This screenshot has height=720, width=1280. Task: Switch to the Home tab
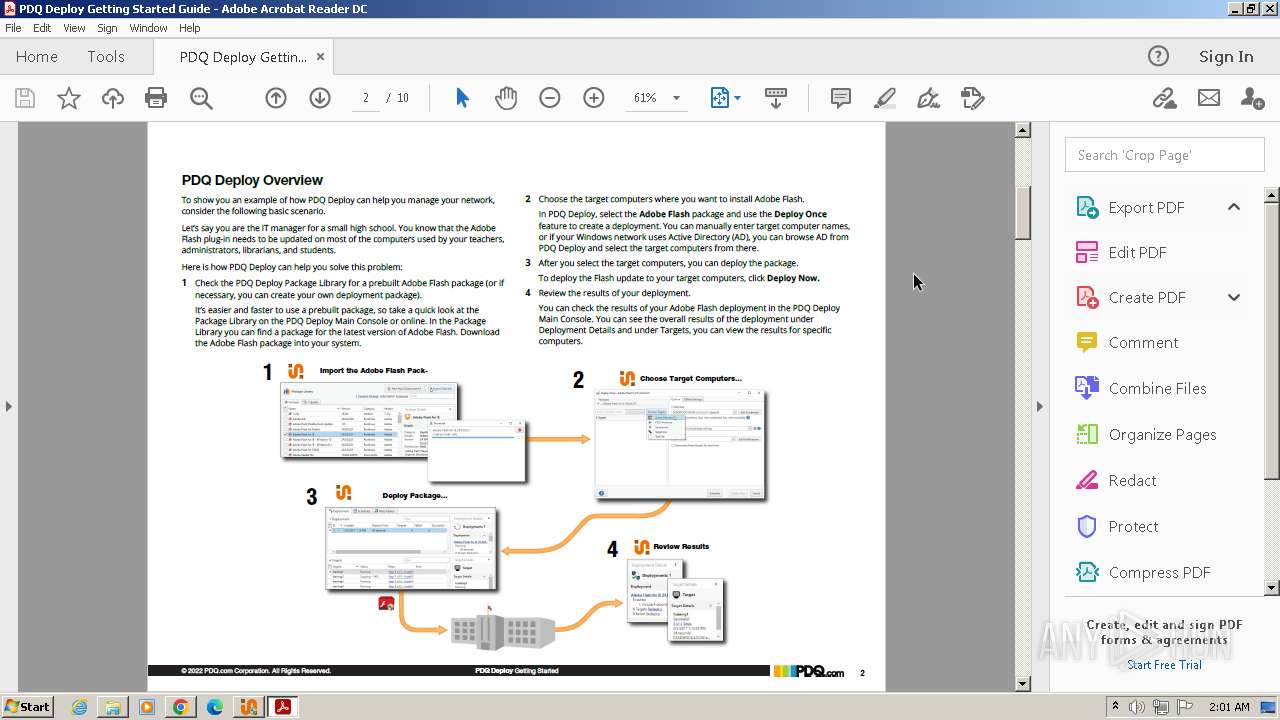(37, 57)
